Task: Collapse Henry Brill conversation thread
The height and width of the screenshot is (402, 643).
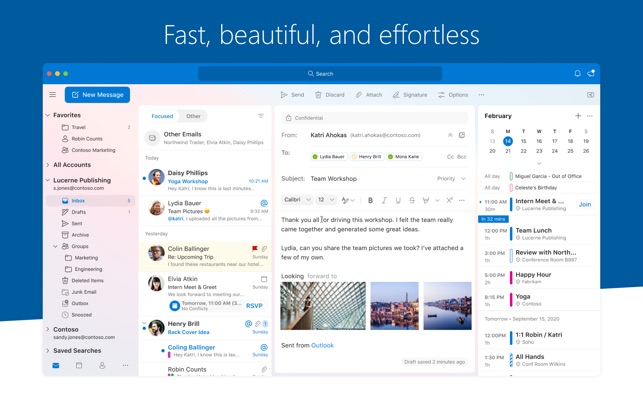Action: point(144,323)
